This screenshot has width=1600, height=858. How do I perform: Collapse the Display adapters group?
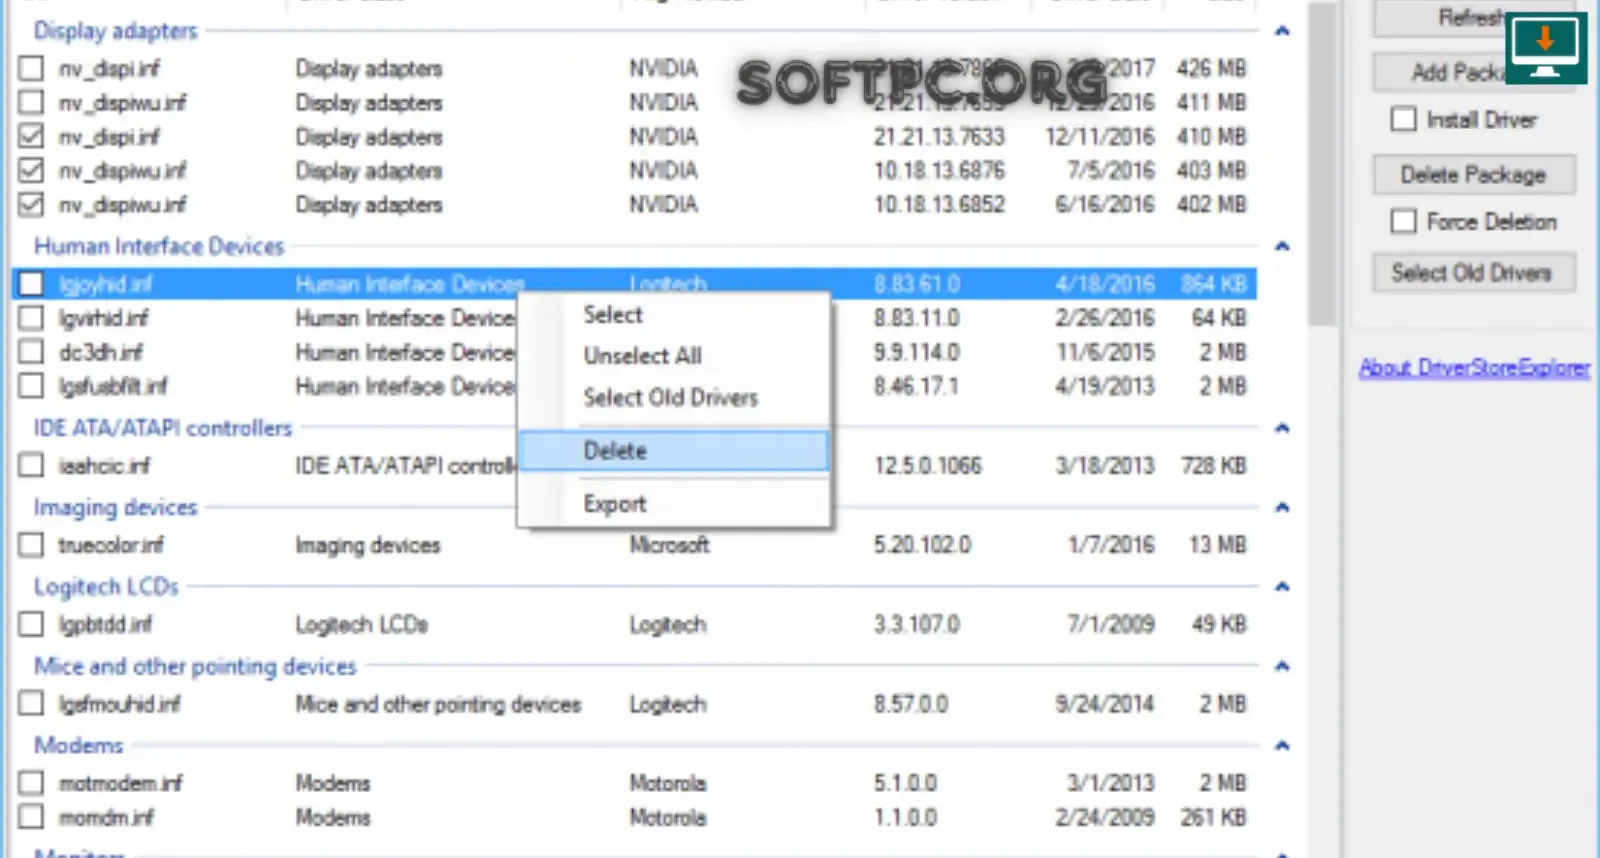pos(1282,31)
